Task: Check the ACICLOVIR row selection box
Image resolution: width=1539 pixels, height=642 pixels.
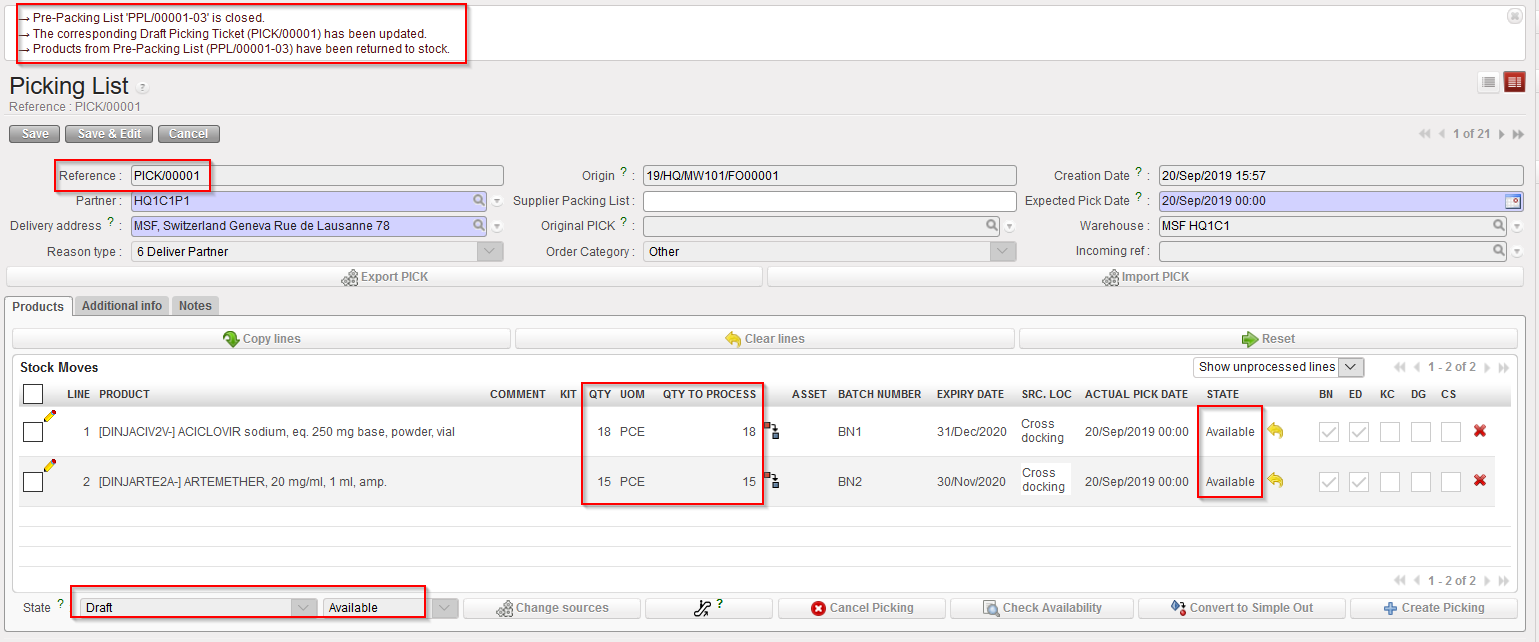Action: (32, 432)
